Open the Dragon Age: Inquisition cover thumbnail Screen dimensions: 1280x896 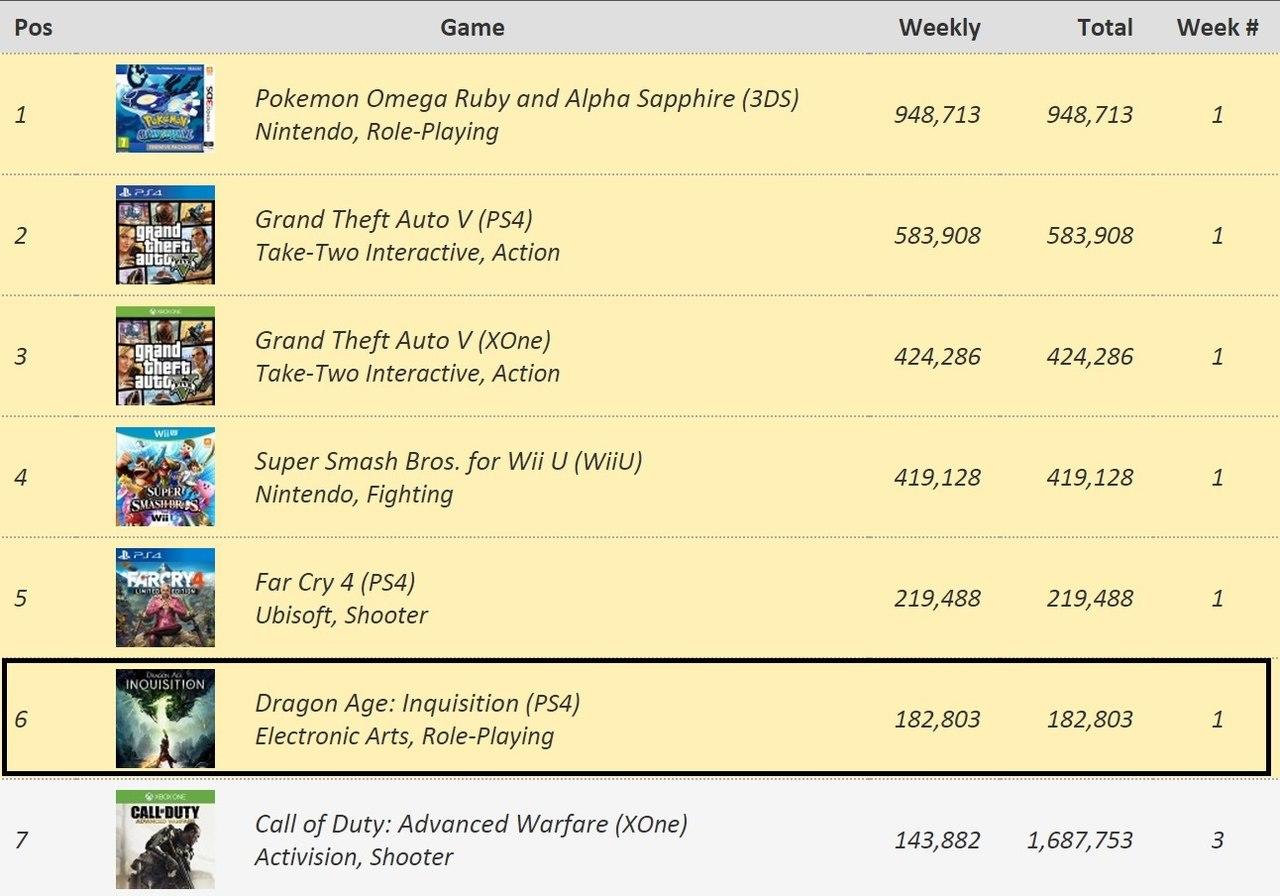(x=165, y=719)
